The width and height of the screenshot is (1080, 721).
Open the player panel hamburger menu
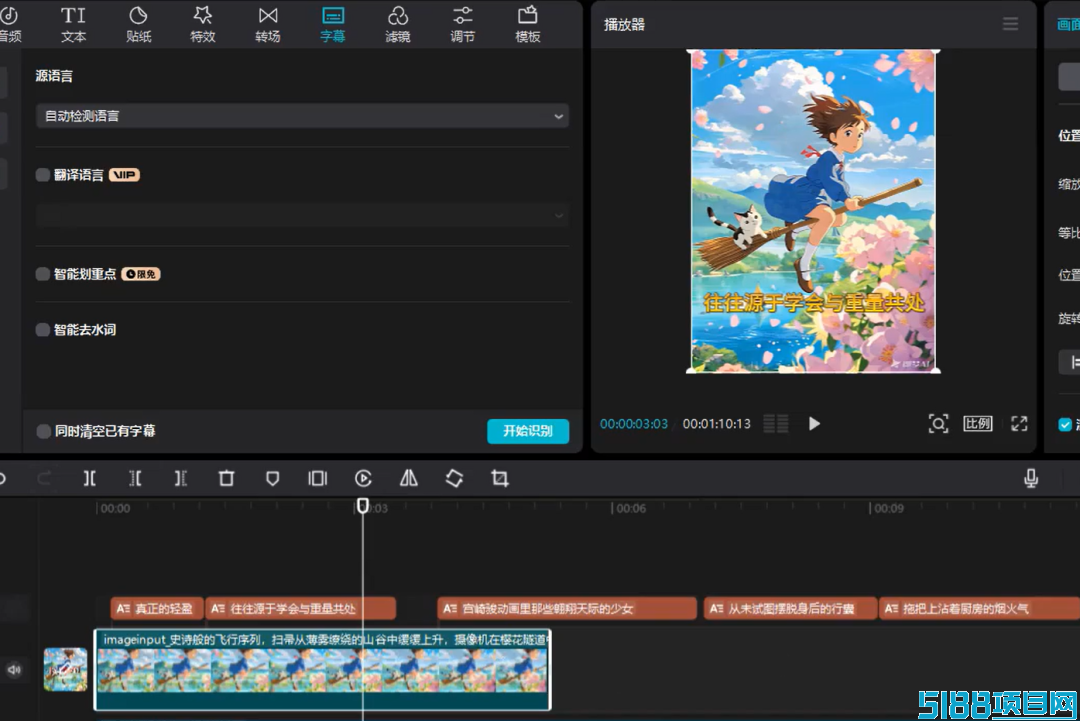click(1010, 25)
